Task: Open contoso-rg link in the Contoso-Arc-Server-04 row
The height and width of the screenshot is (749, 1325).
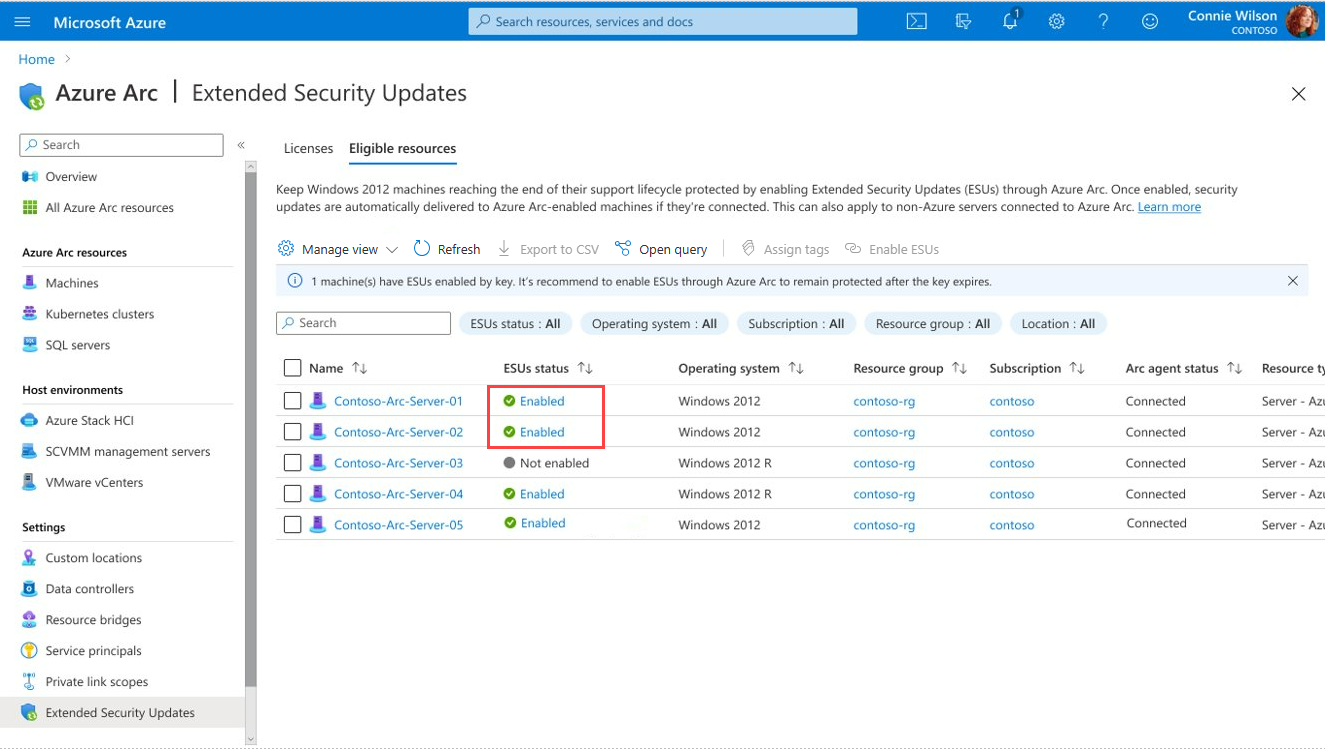Action: coord(884,494)
